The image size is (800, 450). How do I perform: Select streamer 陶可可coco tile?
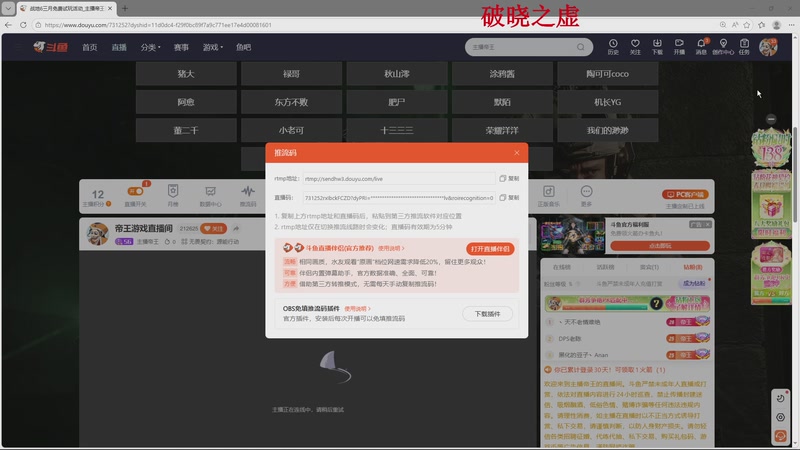point(608,73)
